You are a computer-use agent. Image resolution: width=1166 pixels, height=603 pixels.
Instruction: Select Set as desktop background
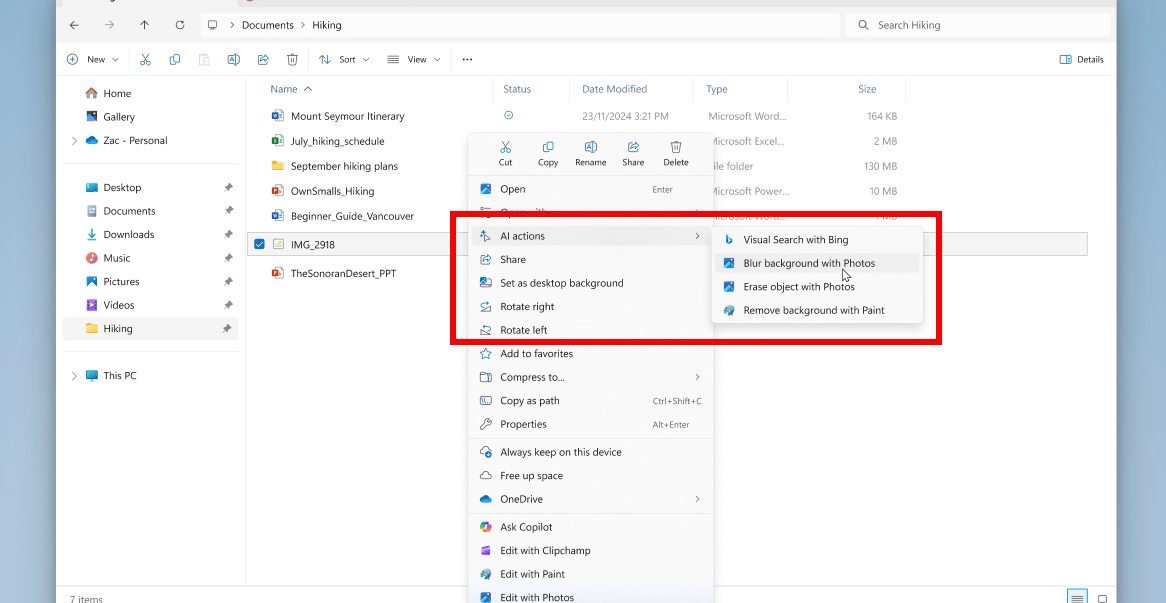561,283
